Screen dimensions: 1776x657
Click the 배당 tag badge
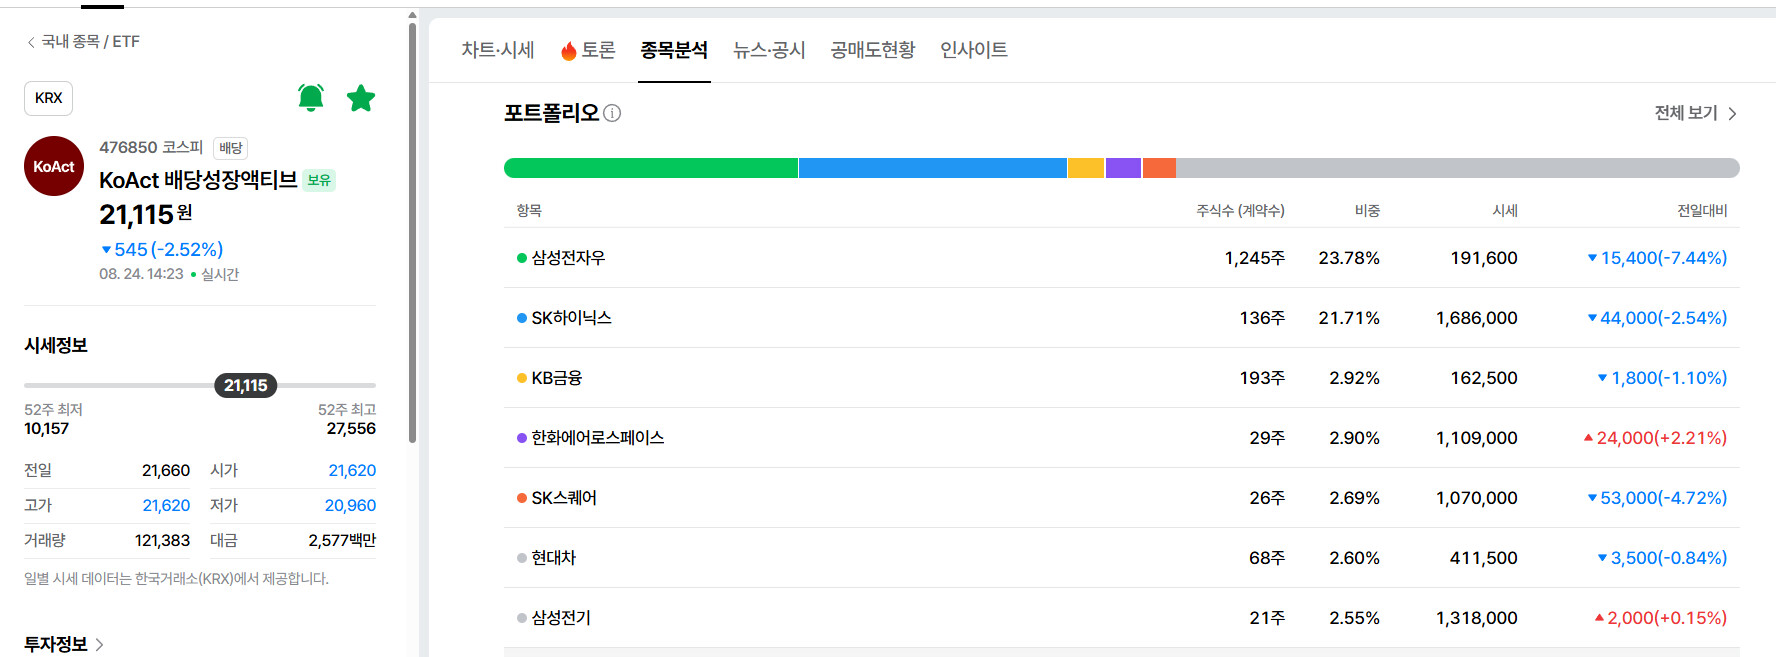231,148
